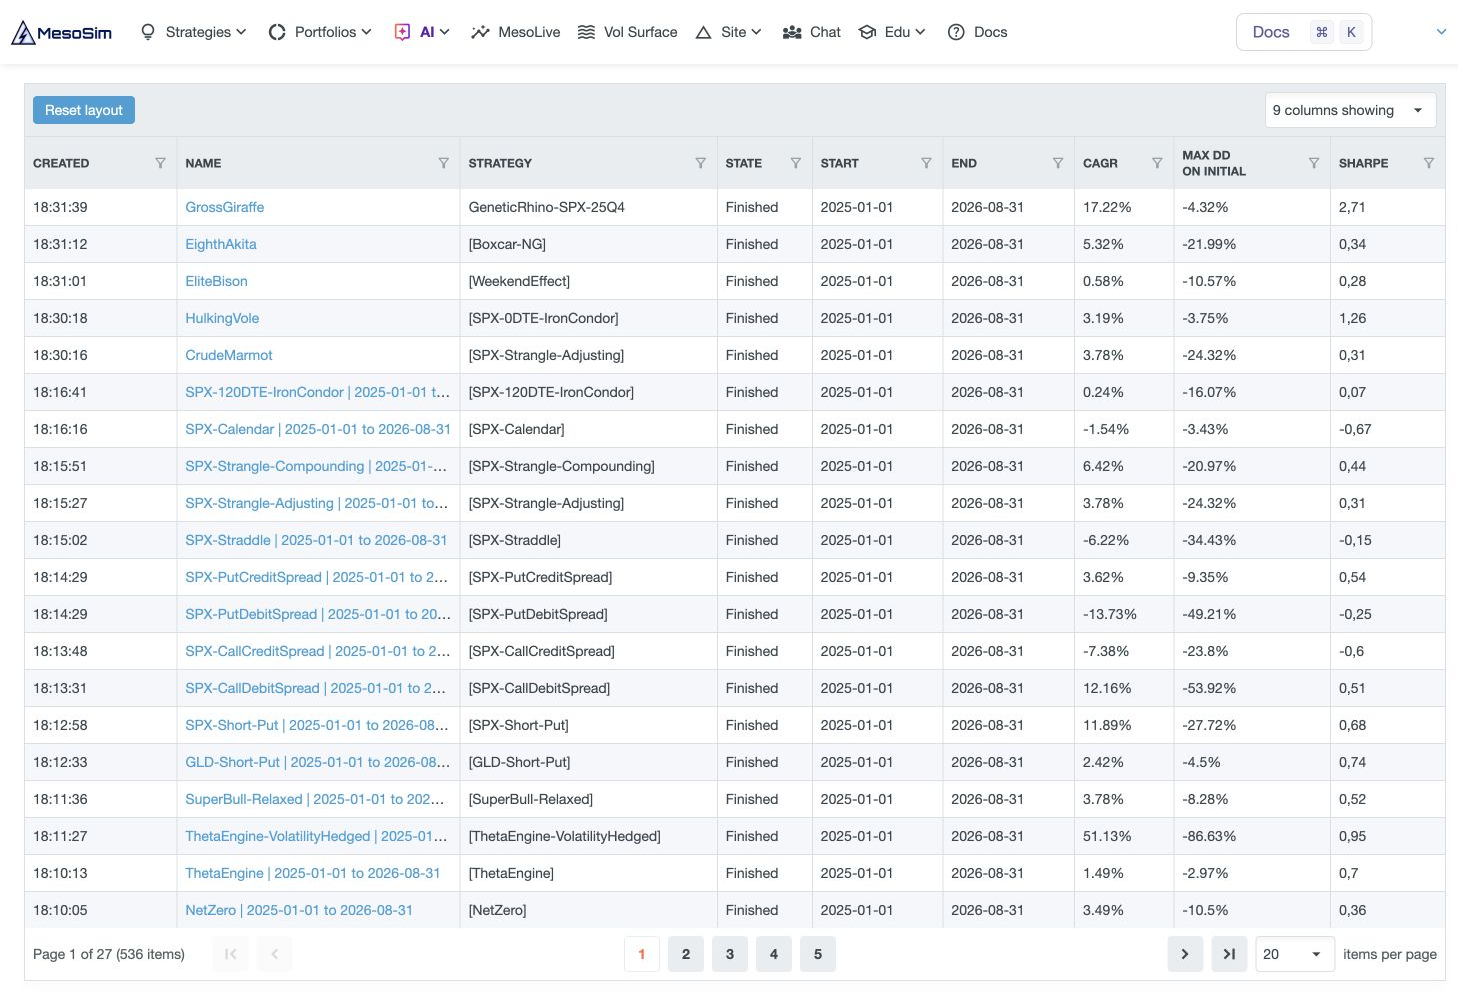This screenshot has height=1000, width=1458.
Task: Expand the Portfolios menu
Action: [320, 32]
